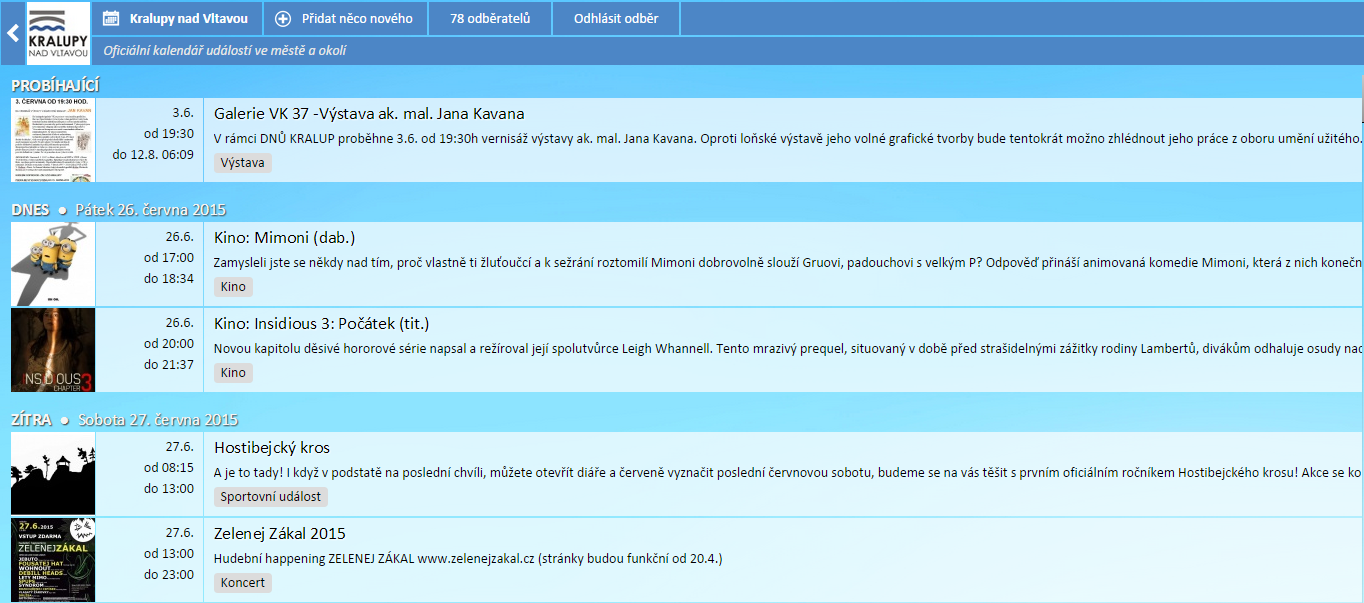Click the Zelenej Zákal time od 13:00 do 23:00
This screenshot has width=1364, height=603.
[169, 564]
